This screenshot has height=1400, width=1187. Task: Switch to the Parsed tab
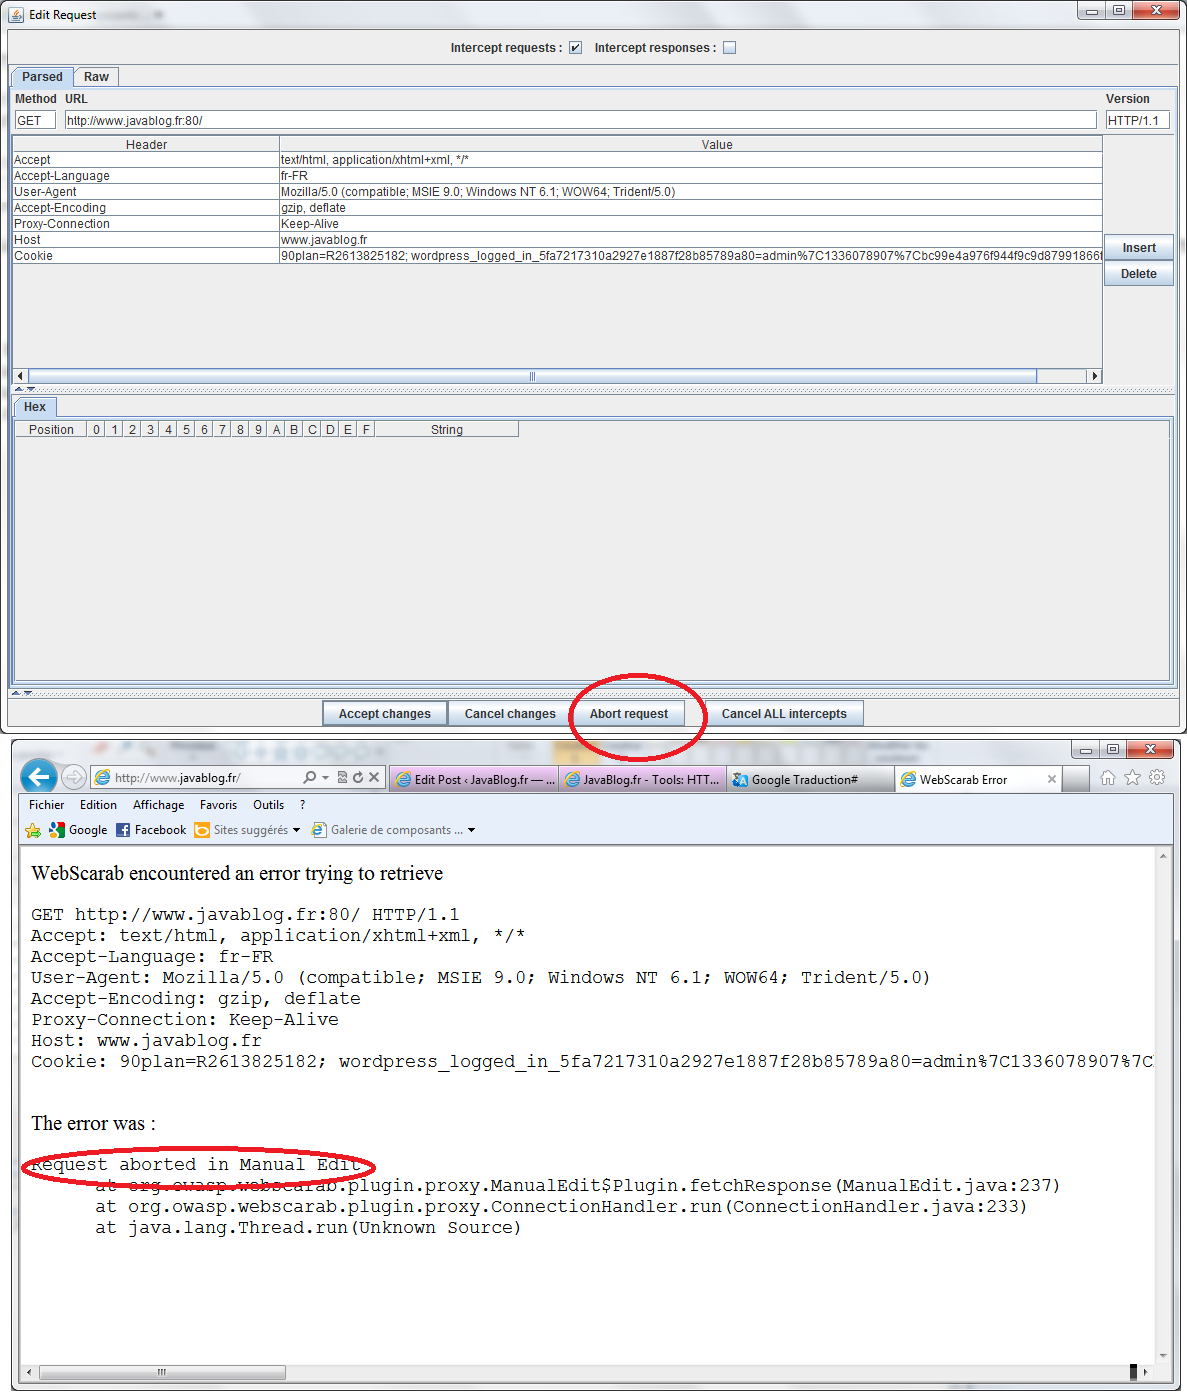(42, 77)
